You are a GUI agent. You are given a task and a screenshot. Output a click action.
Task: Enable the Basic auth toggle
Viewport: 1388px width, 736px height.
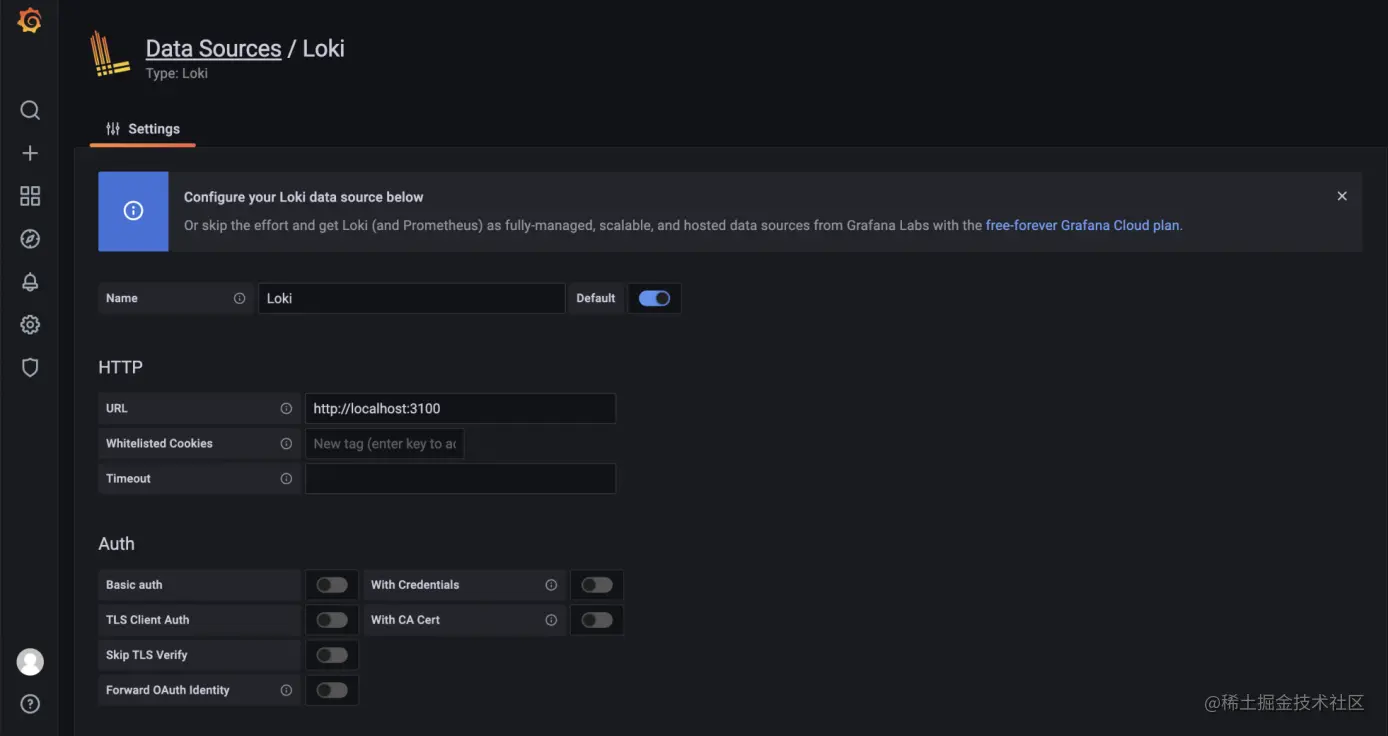click(332, 585)
